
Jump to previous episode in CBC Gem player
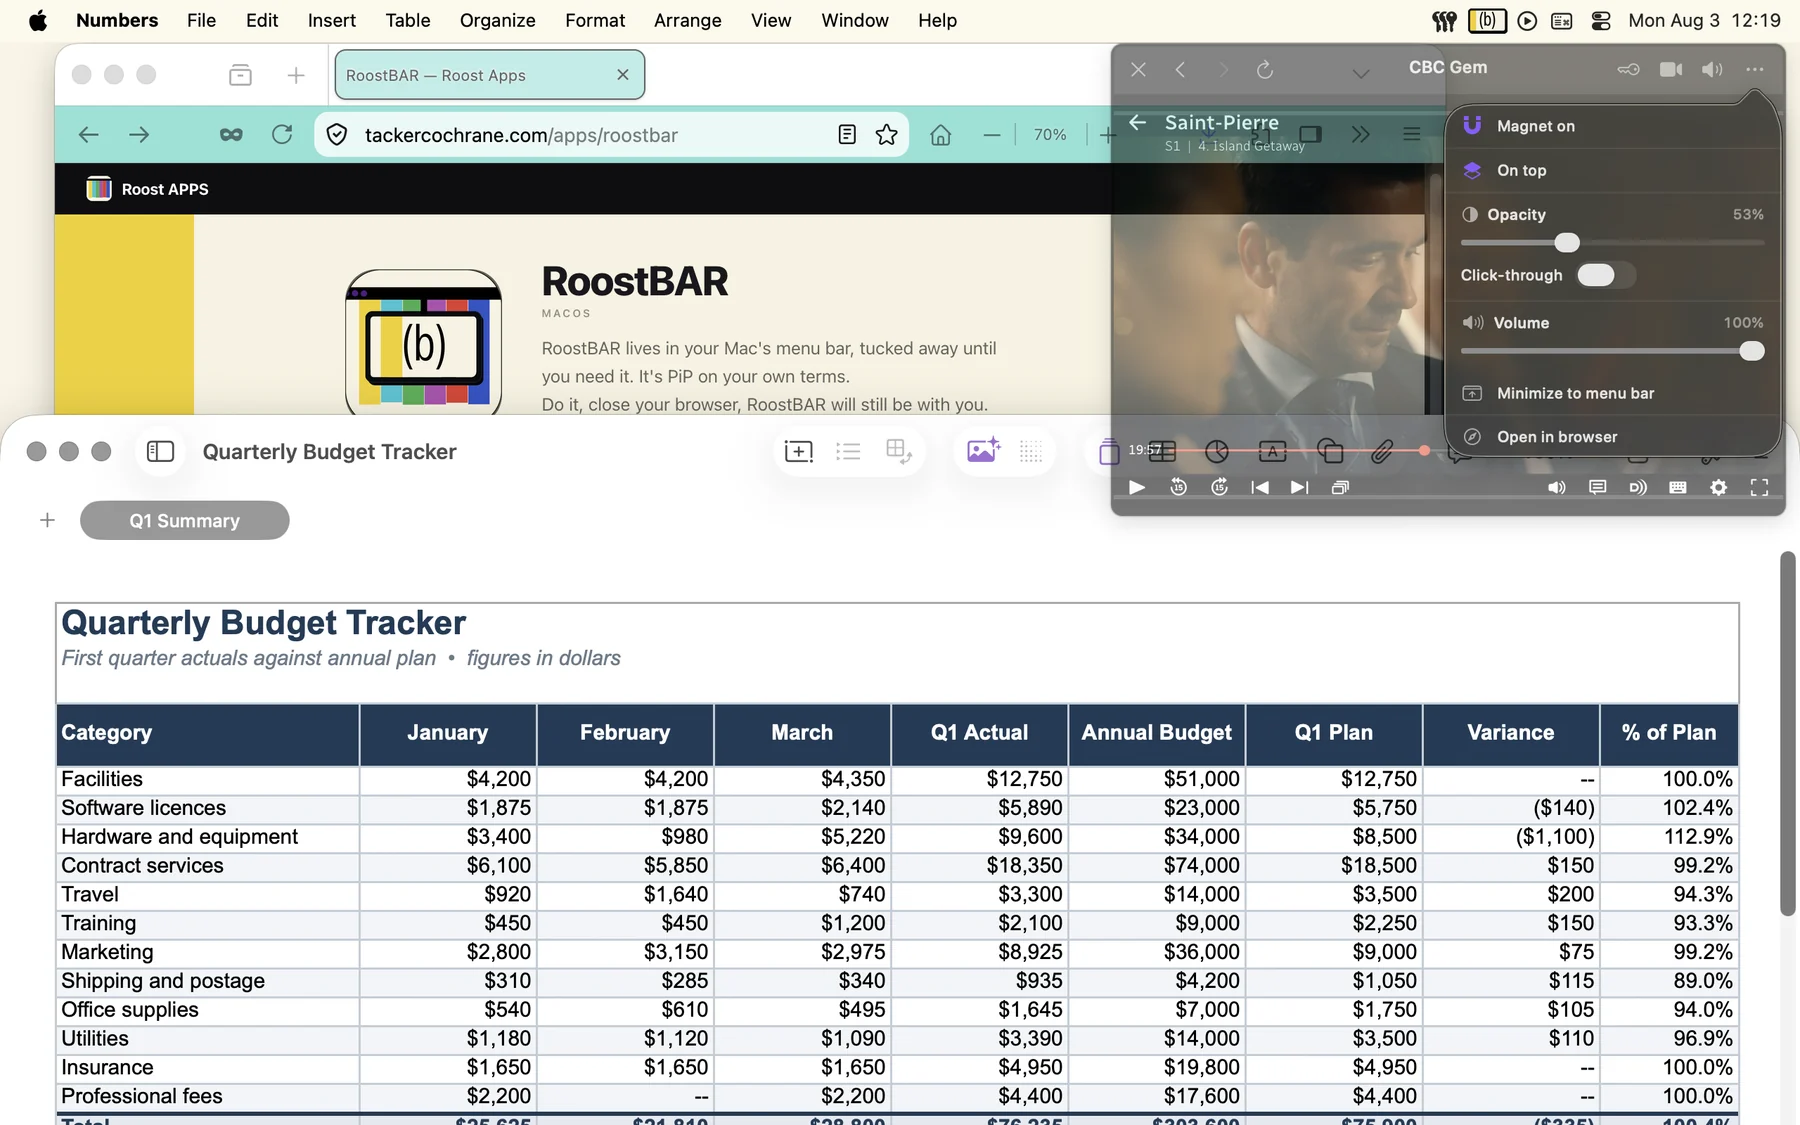coord(1260,487)
